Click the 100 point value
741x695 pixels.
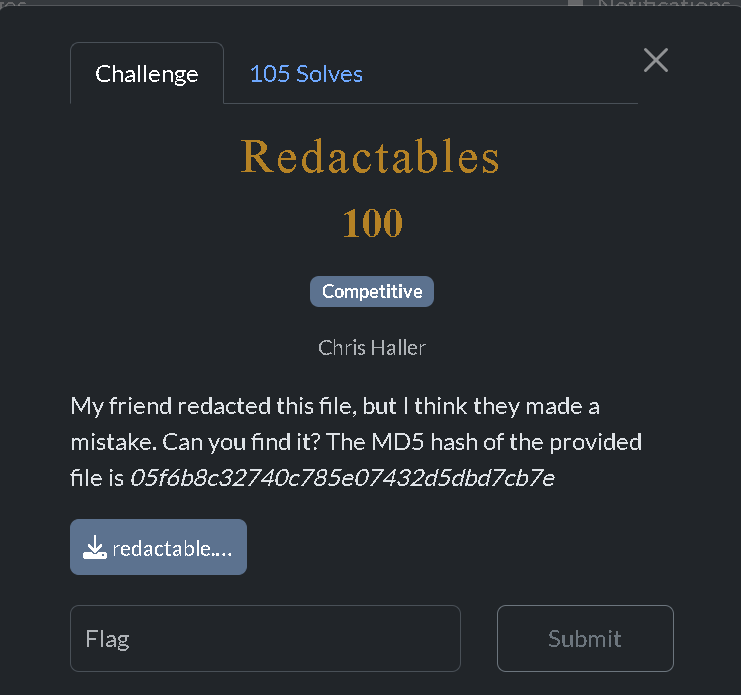tap(372, 223)
